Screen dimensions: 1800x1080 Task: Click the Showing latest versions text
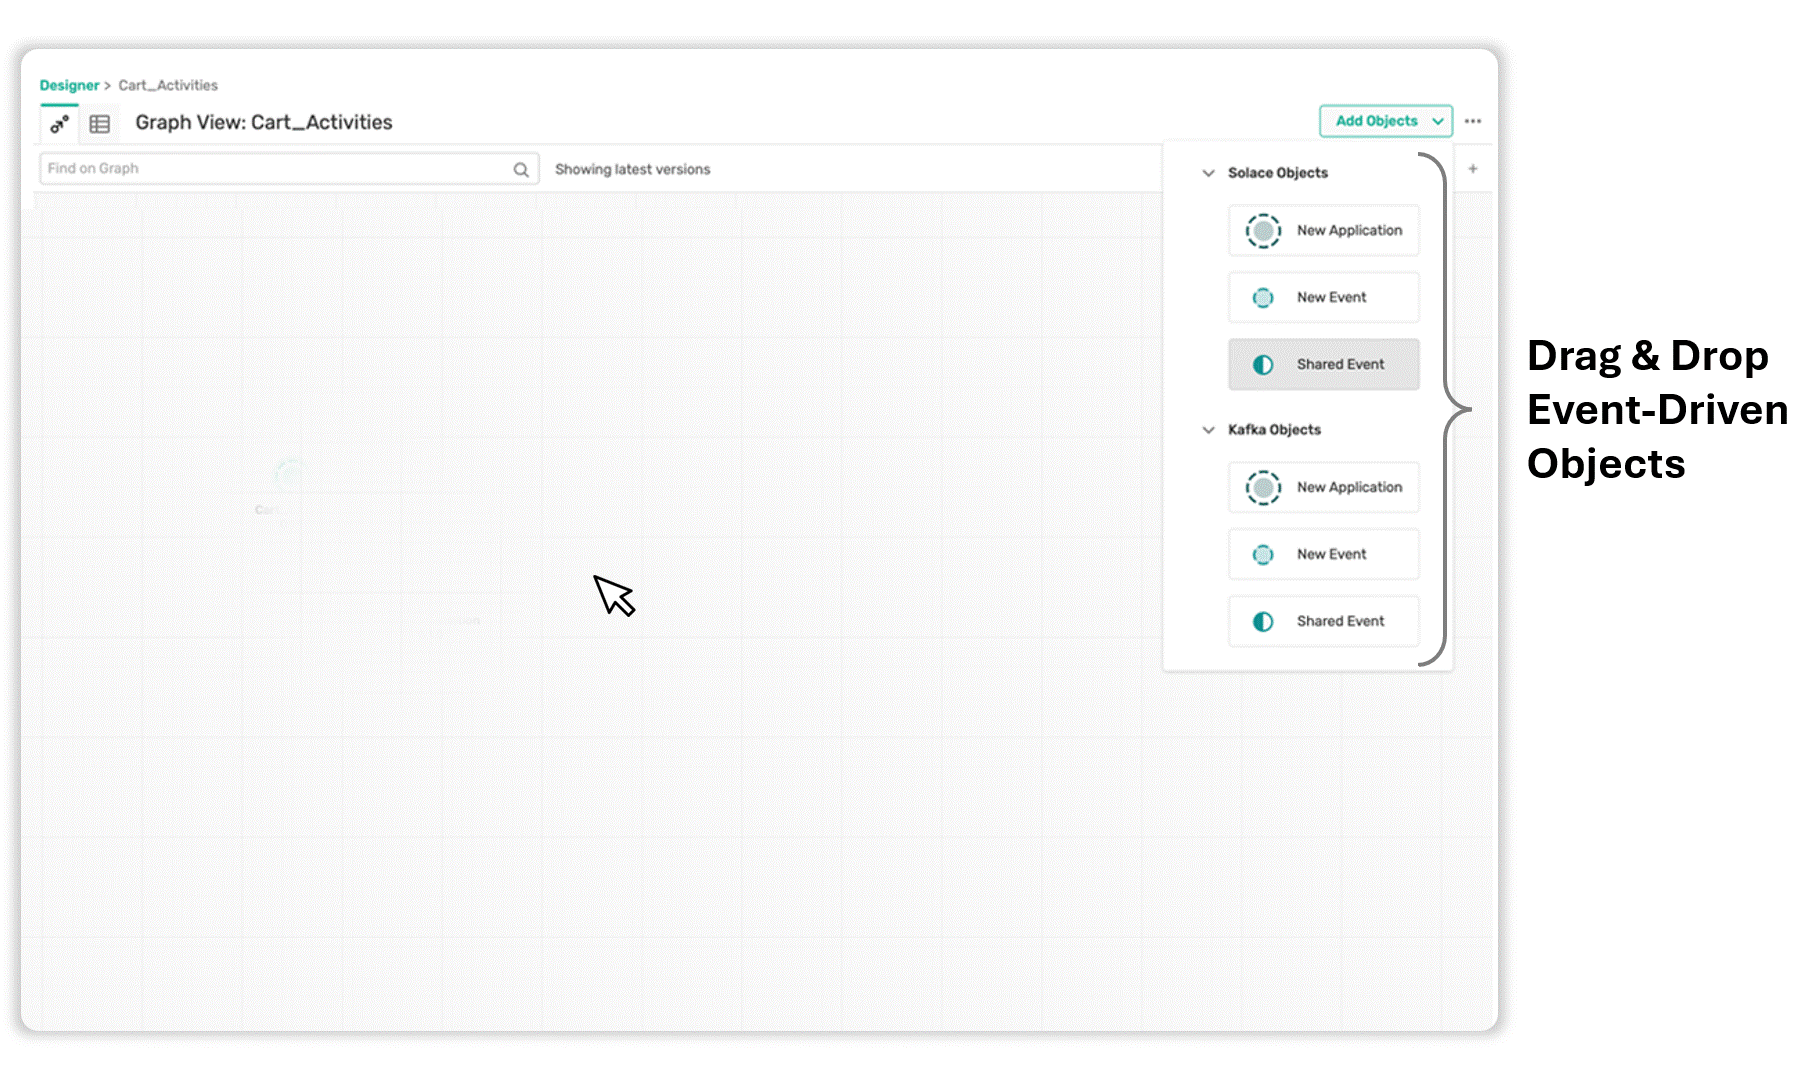pos(633,170)
